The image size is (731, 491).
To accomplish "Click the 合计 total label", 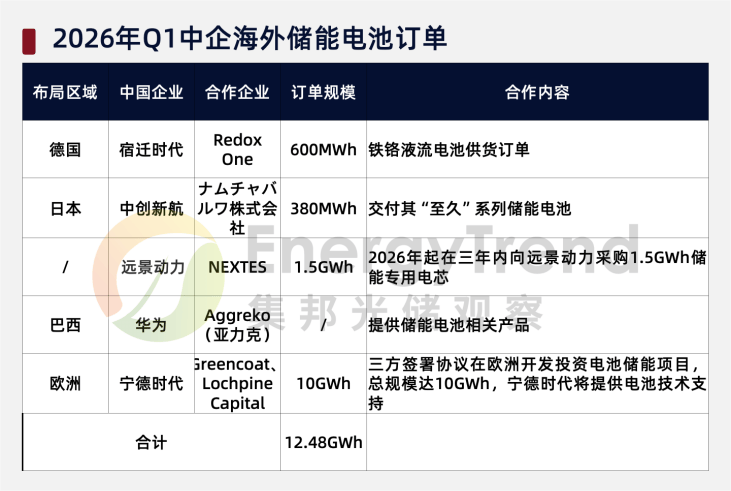I will point(152,443).
